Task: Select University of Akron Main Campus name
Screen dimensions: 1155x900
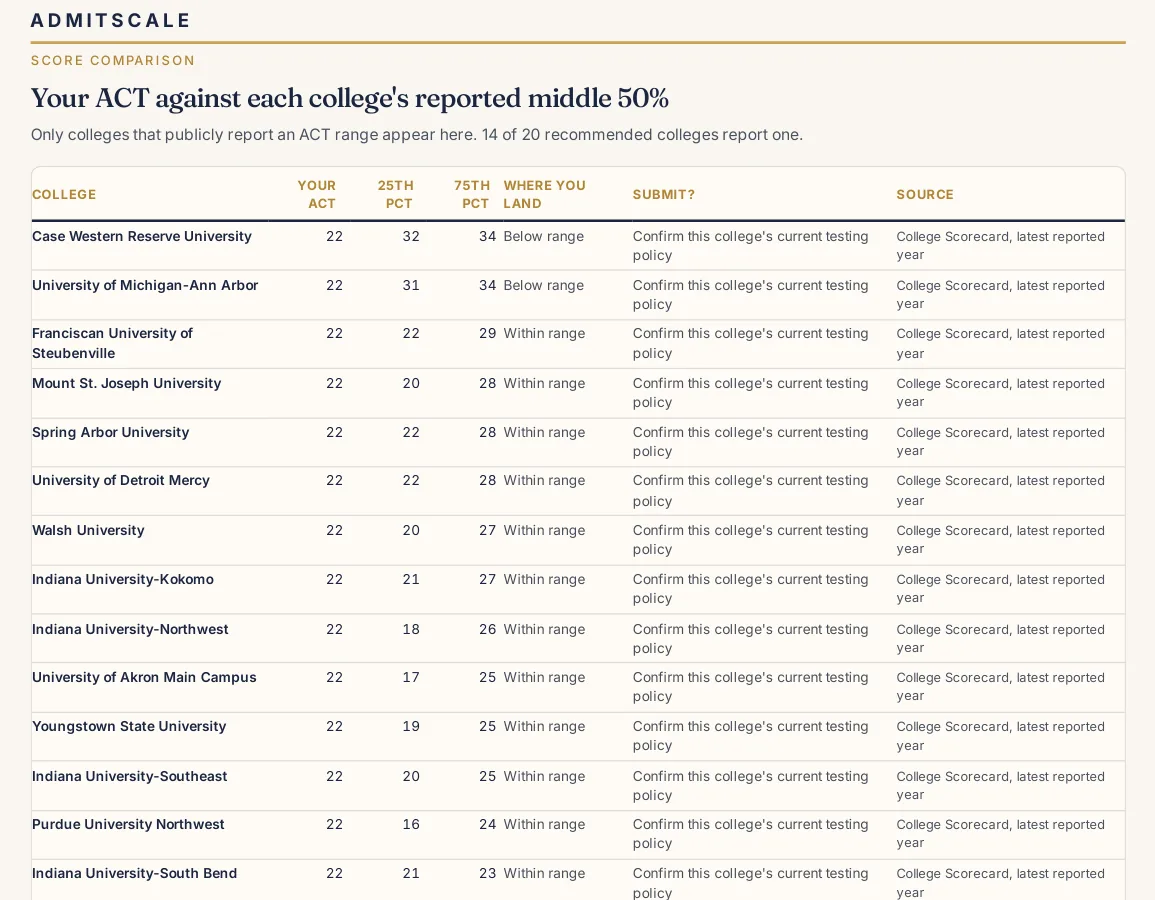Action: click(144, 678)
